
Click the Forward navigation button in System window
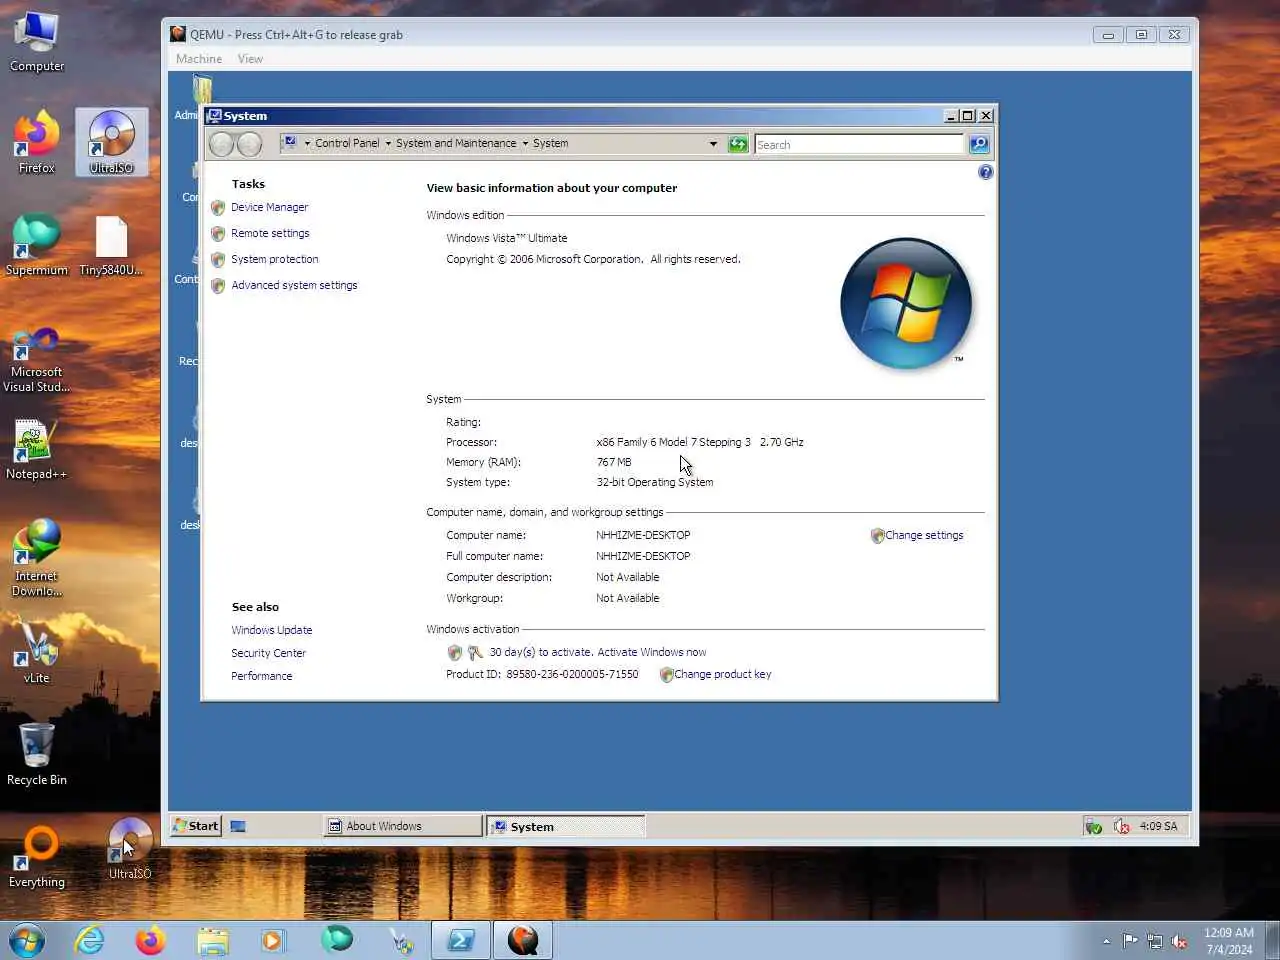pyautogui.click(x=249, y=144)
